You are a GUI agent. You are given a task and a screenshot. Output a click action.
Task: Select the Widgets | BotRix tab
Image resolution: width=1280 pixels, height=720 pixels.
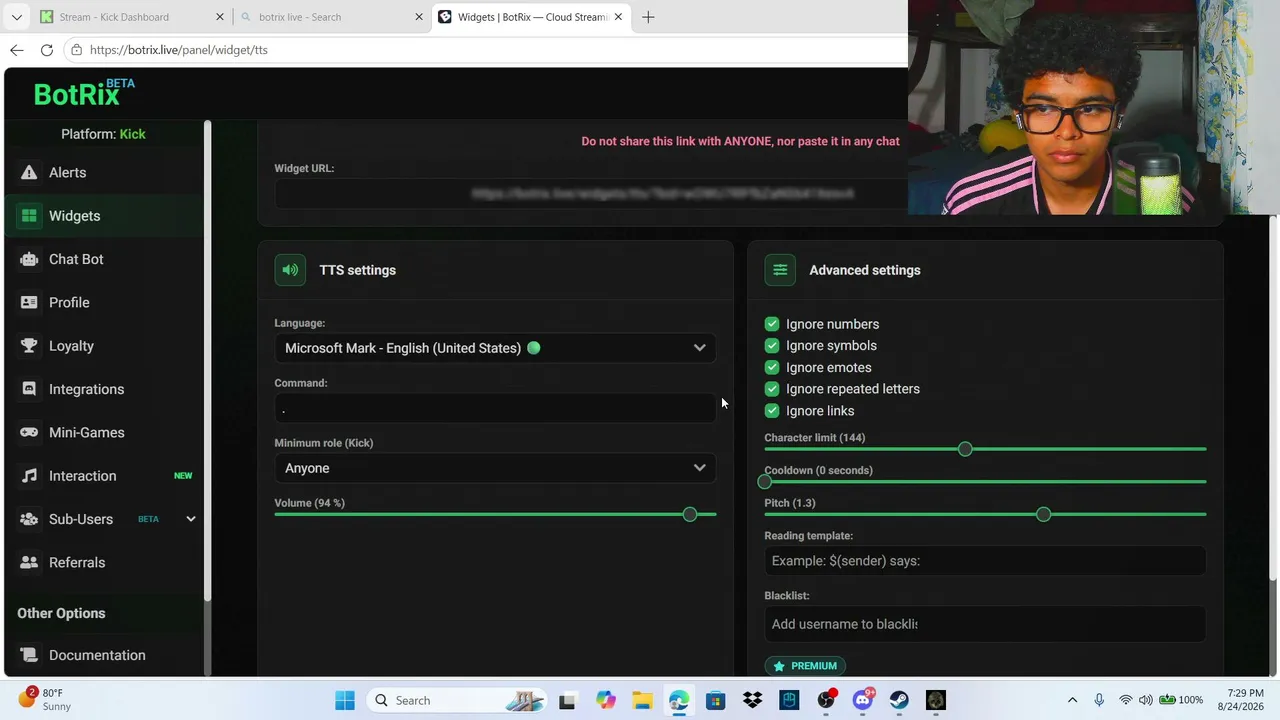pos(532,17)
